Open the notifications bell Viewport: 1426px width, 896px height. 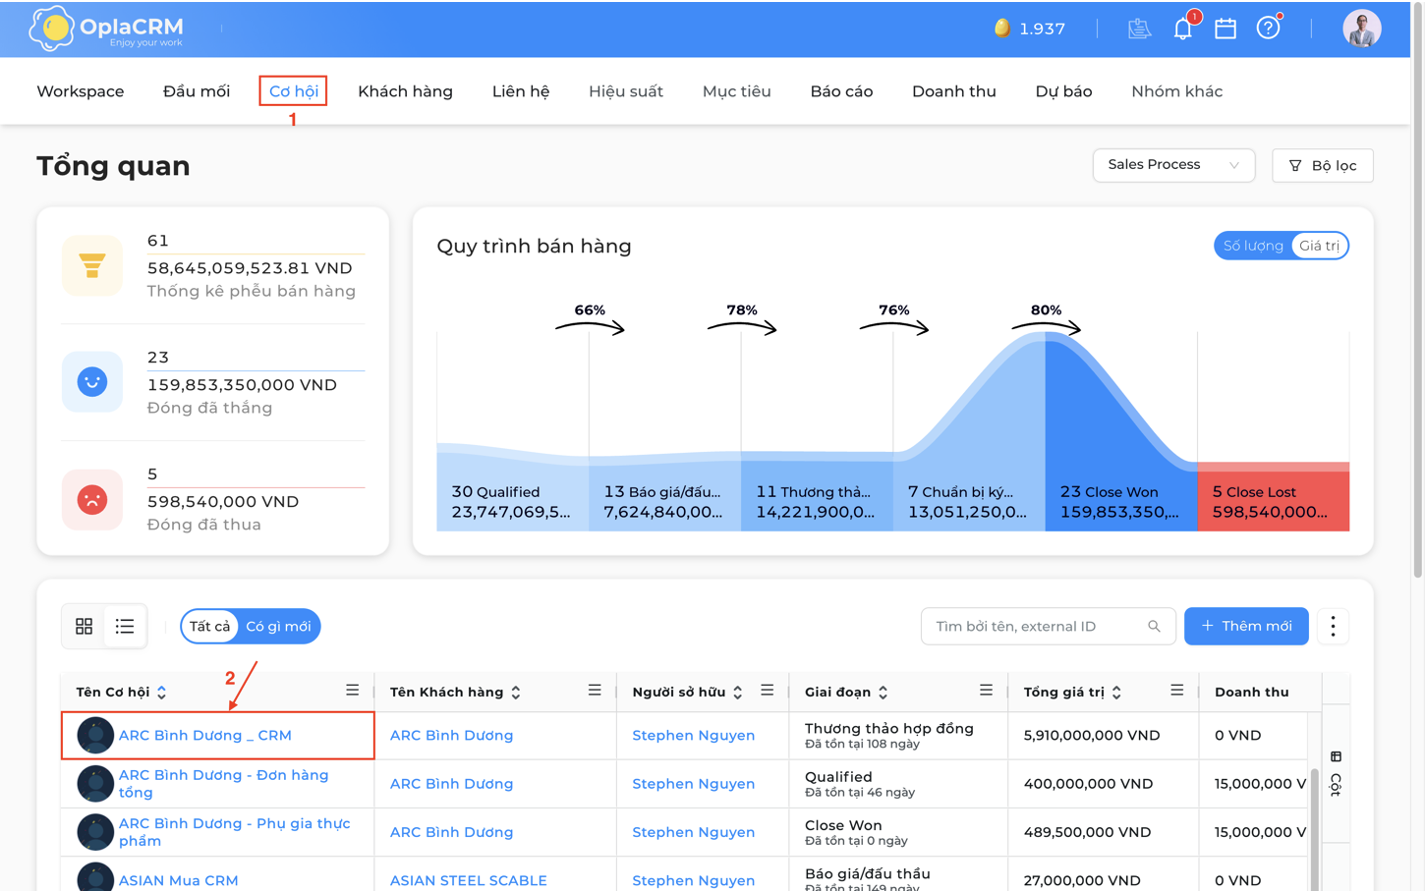click(x=1183, y=28)
